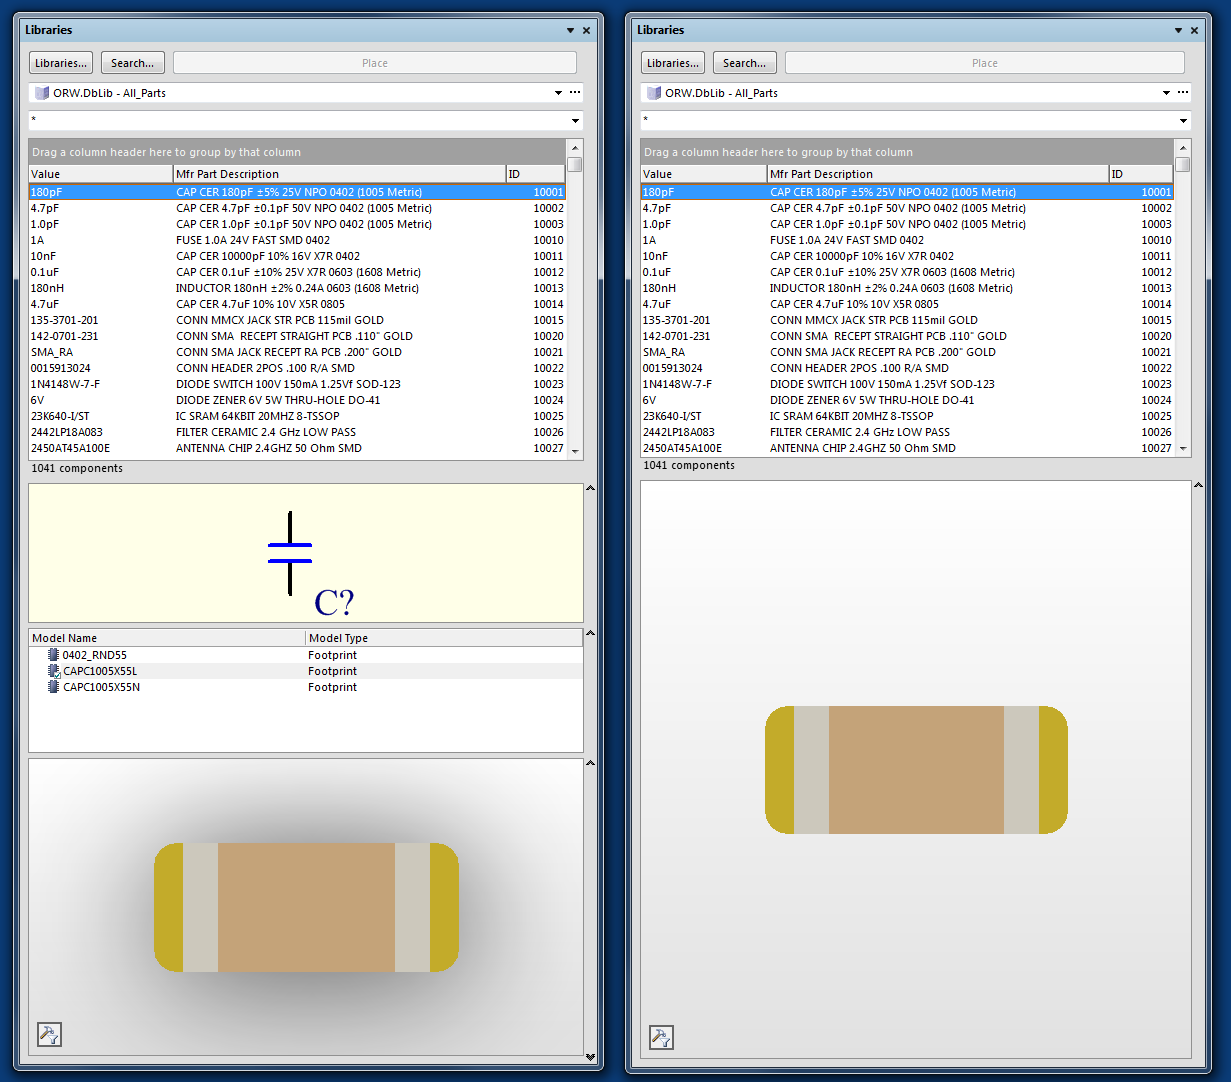Click the hammer icon in right panel preview
This screenshot has width=1231, height=1082.
pyautogui.click(x=660, y=1038)
